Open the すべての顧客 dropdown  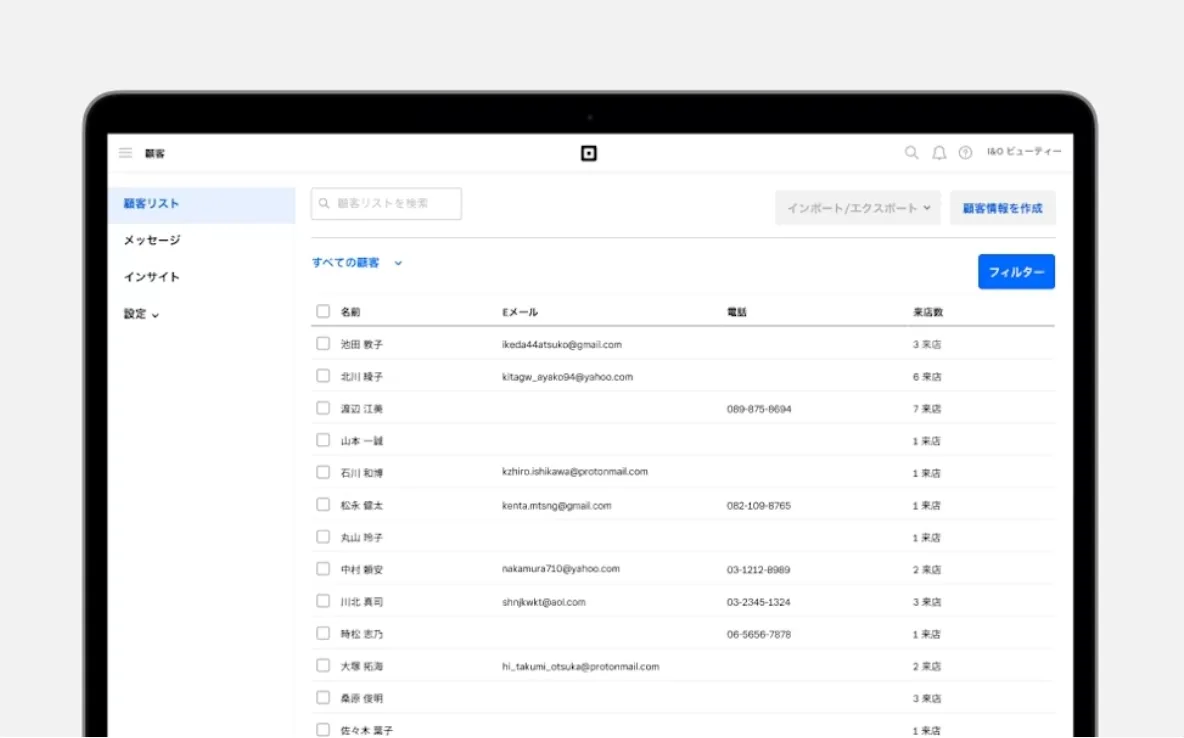(x=357, y=263)
